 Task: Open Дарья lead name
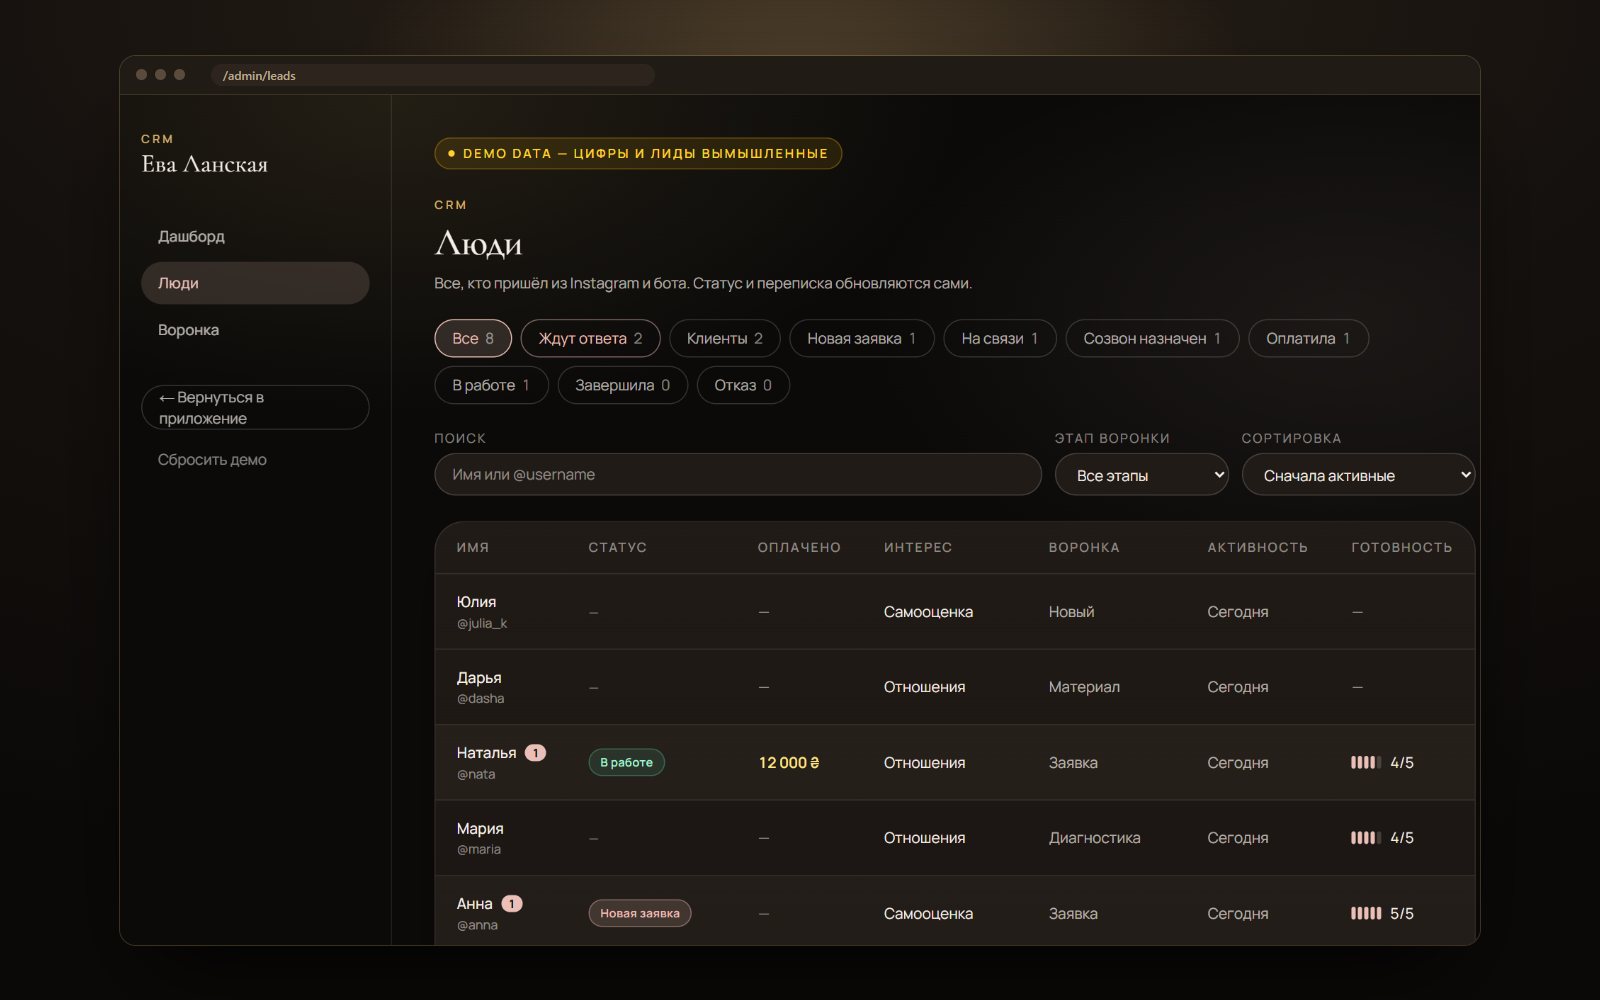coord(479,678)
